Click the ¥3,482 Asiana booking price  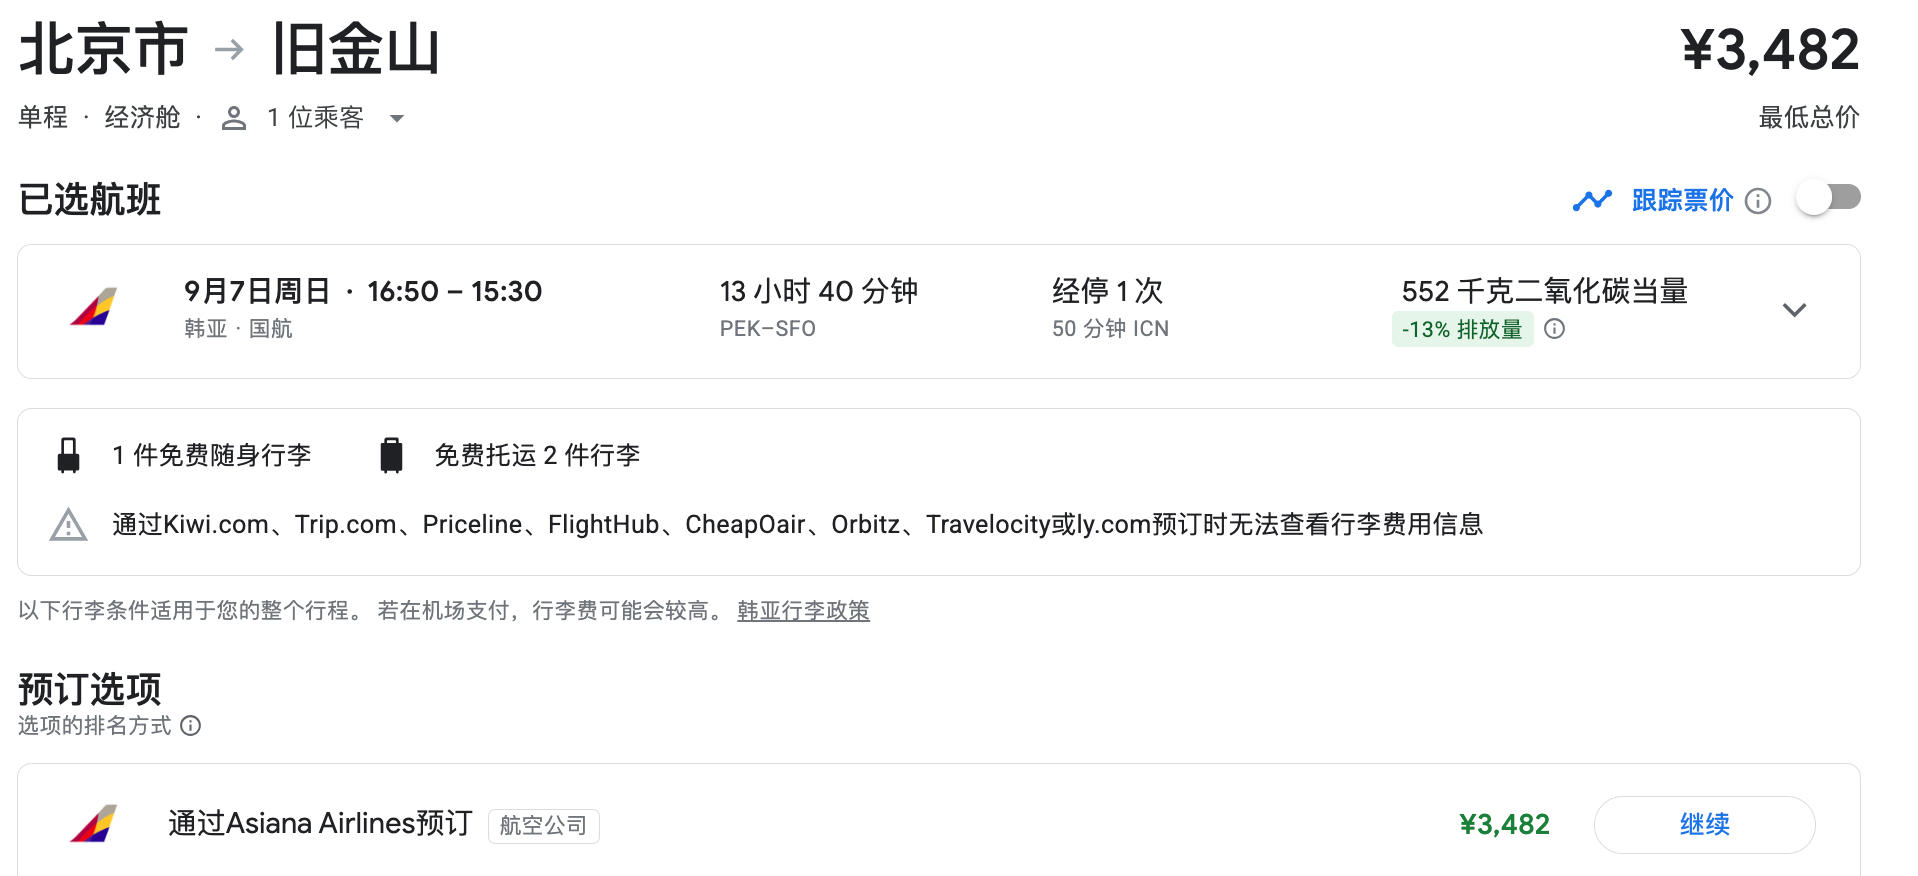[1504, 824]
